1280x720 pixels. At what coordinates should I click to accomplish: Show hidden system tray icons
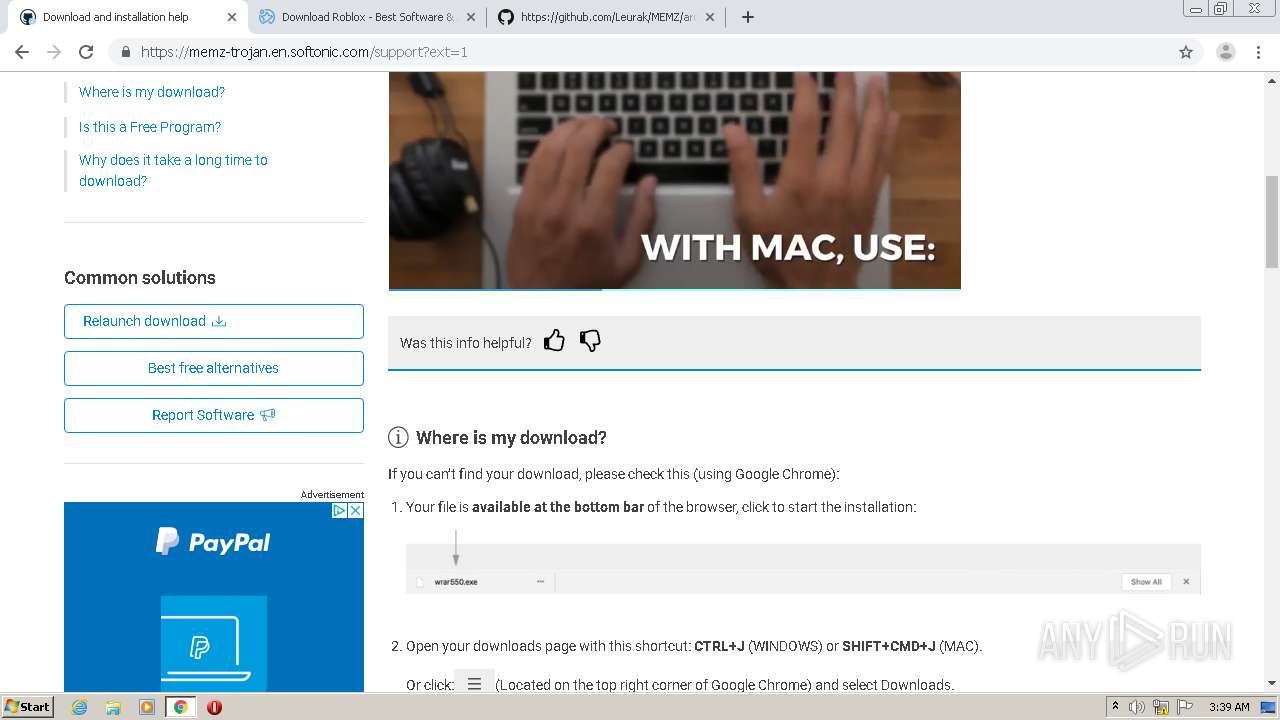click(x=1115, y=707)
